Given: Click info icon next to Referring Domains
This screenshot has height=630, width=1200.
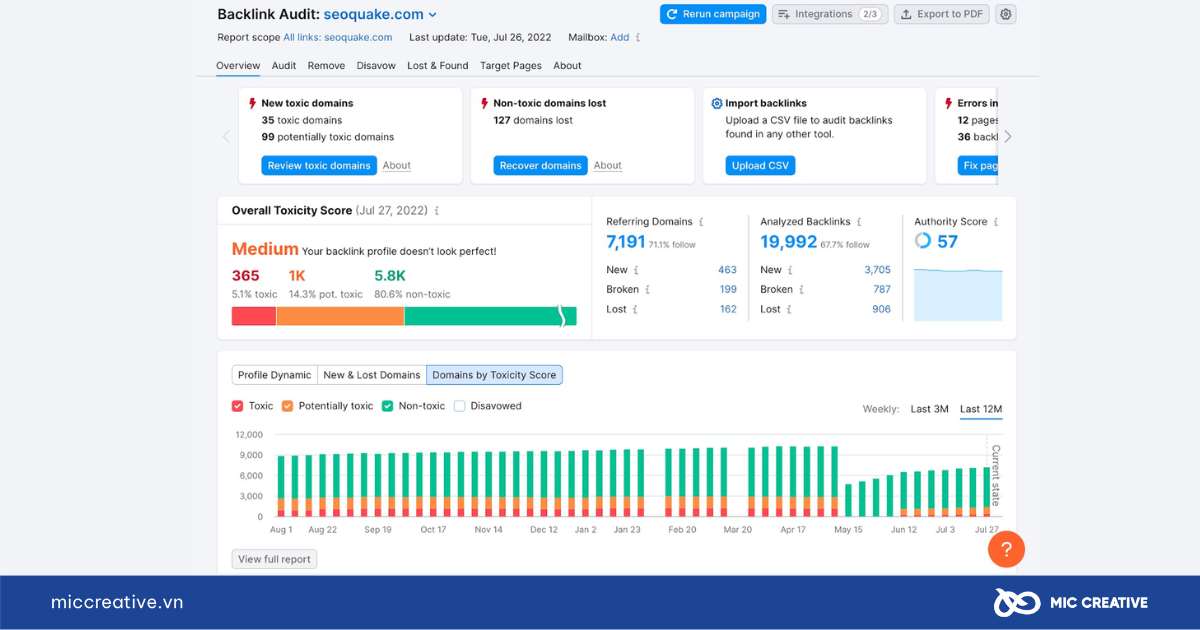Looking at the screenshot, I should pos(701,222).
